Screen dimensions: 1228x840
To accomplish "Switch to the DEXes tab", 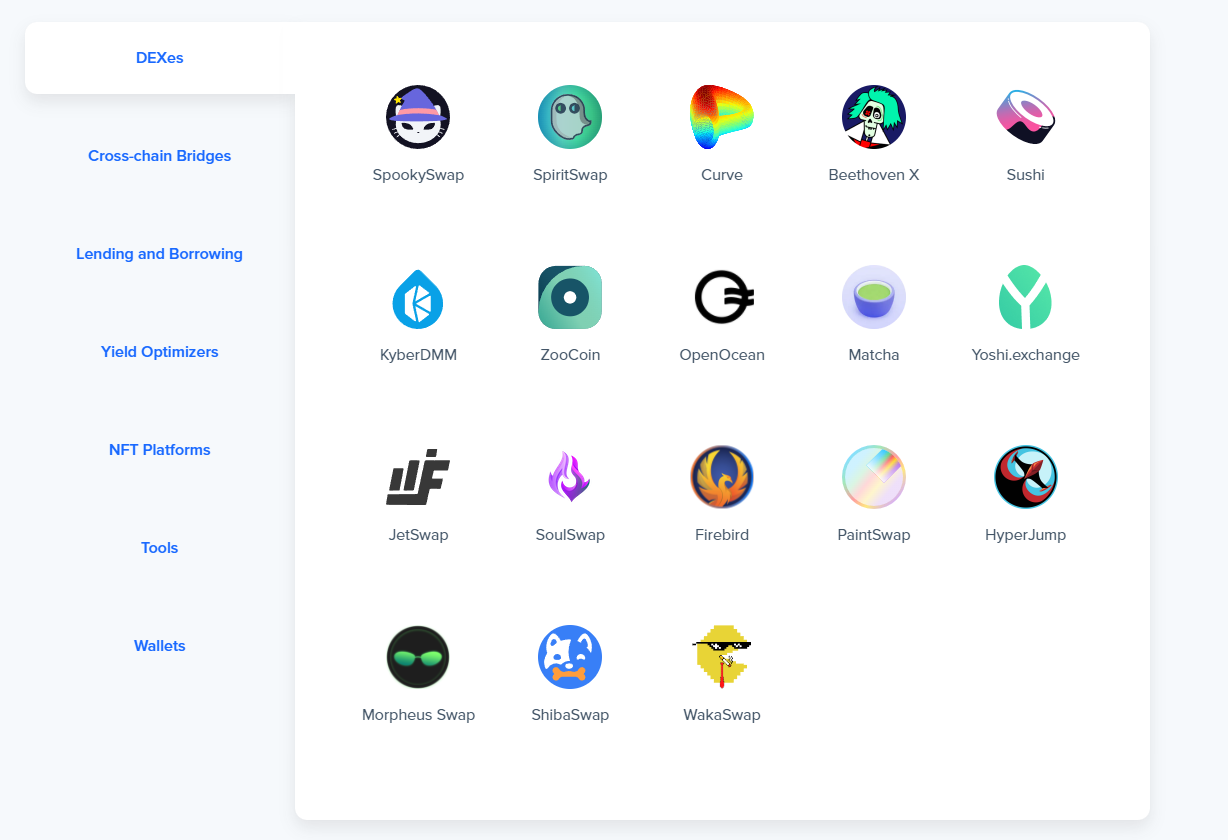I will 160,58.
